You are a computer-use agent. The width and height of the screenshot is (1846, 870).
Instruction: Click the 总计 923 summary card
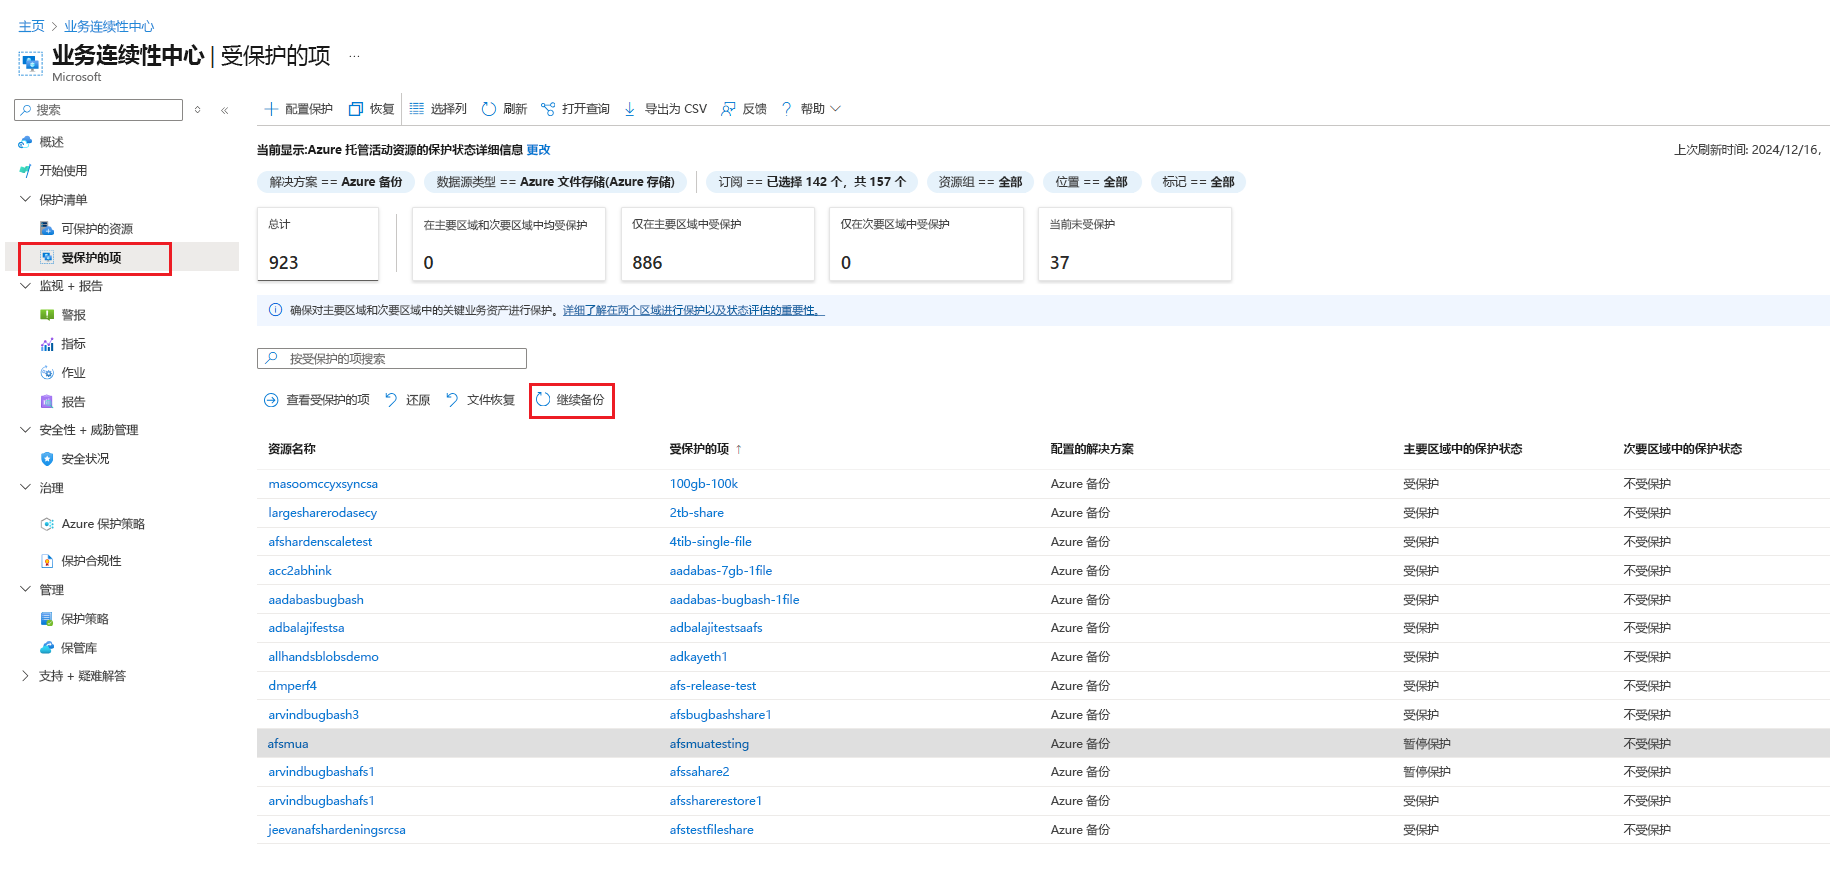click(318, 244)
